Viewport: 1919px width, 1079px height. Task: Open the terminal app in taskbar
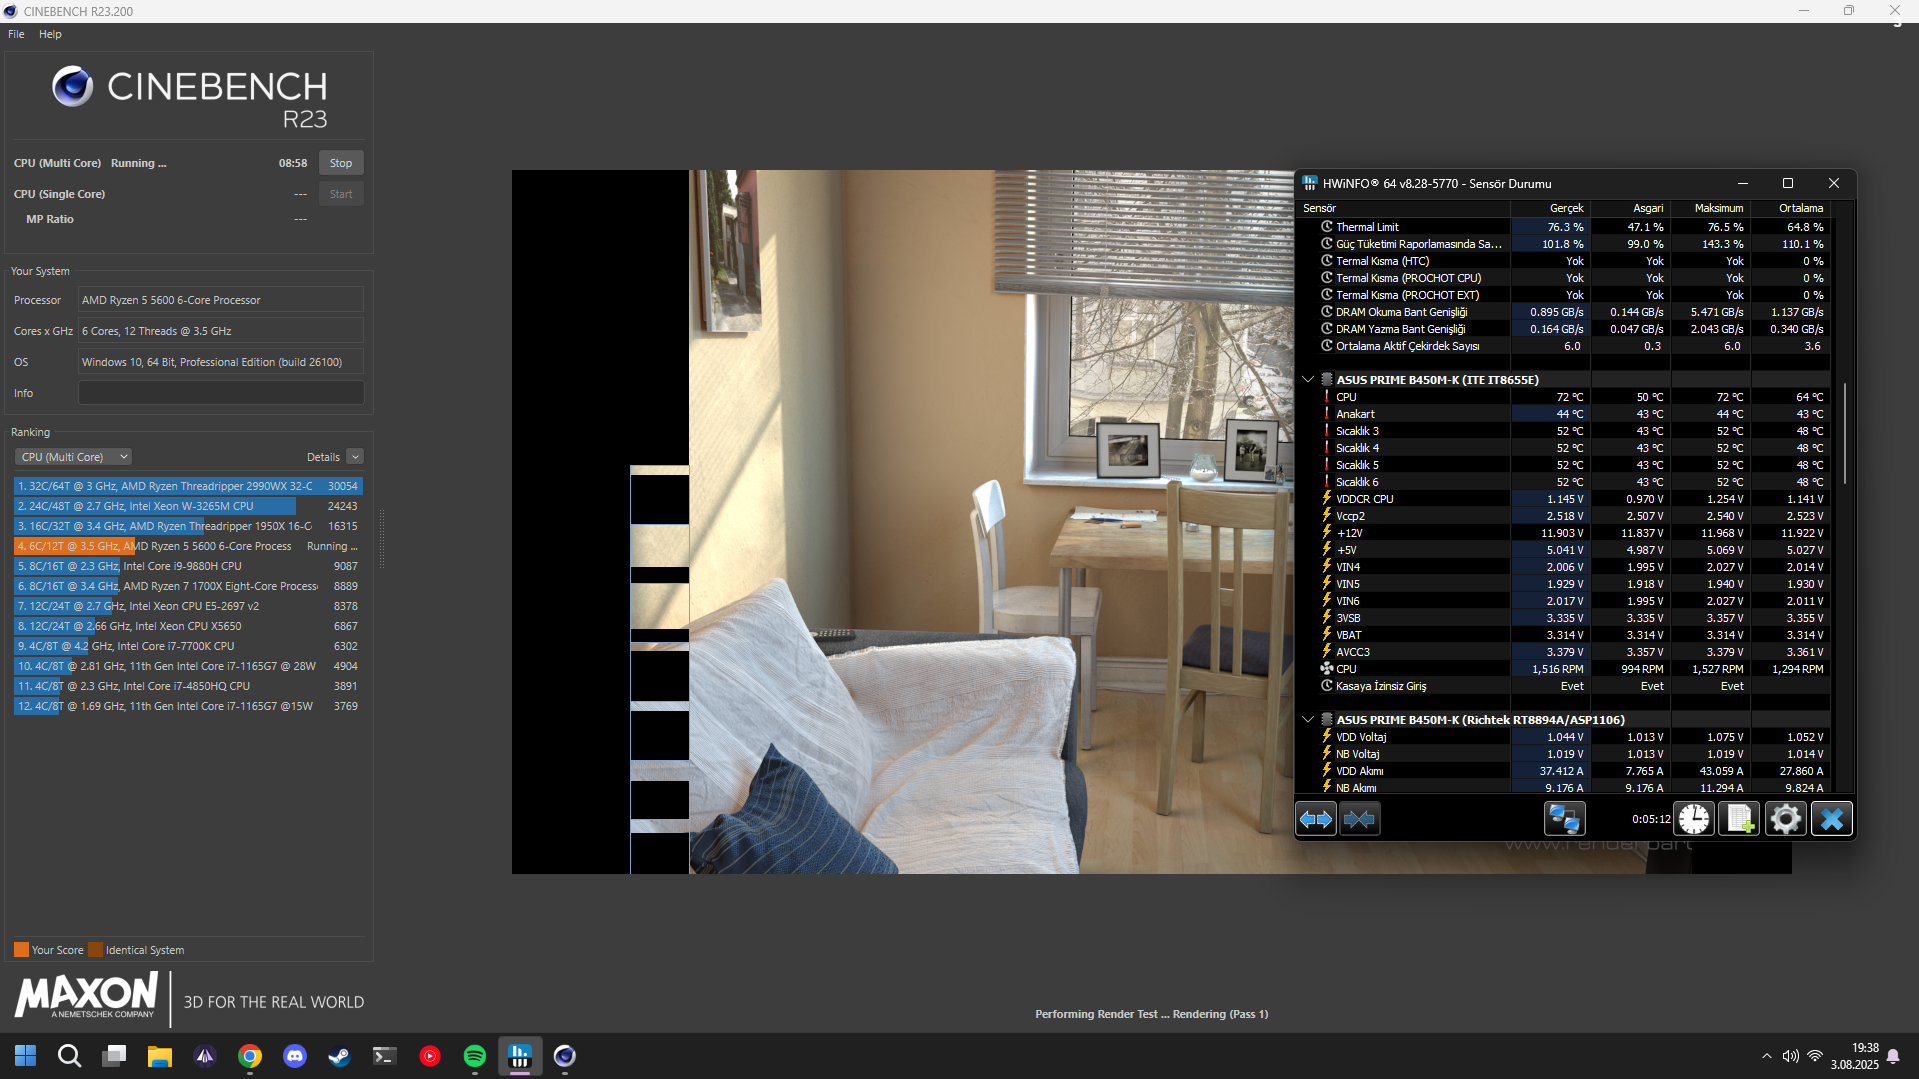[385, 1056]
